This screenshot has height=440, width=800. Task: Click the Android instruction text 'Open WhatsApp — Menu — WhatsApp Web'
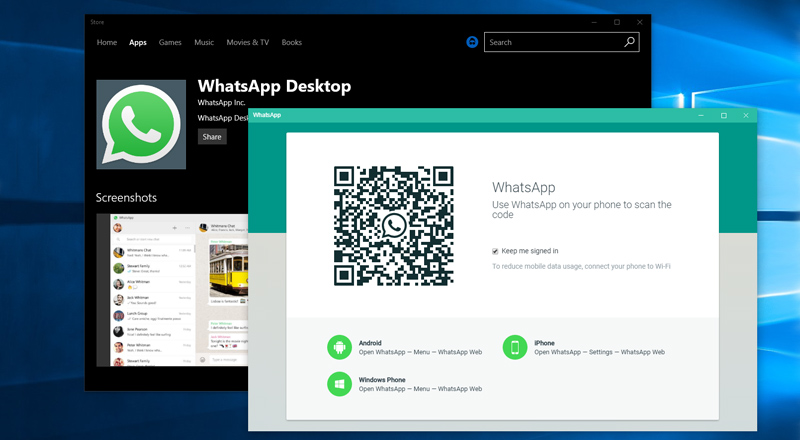(420, 352)
